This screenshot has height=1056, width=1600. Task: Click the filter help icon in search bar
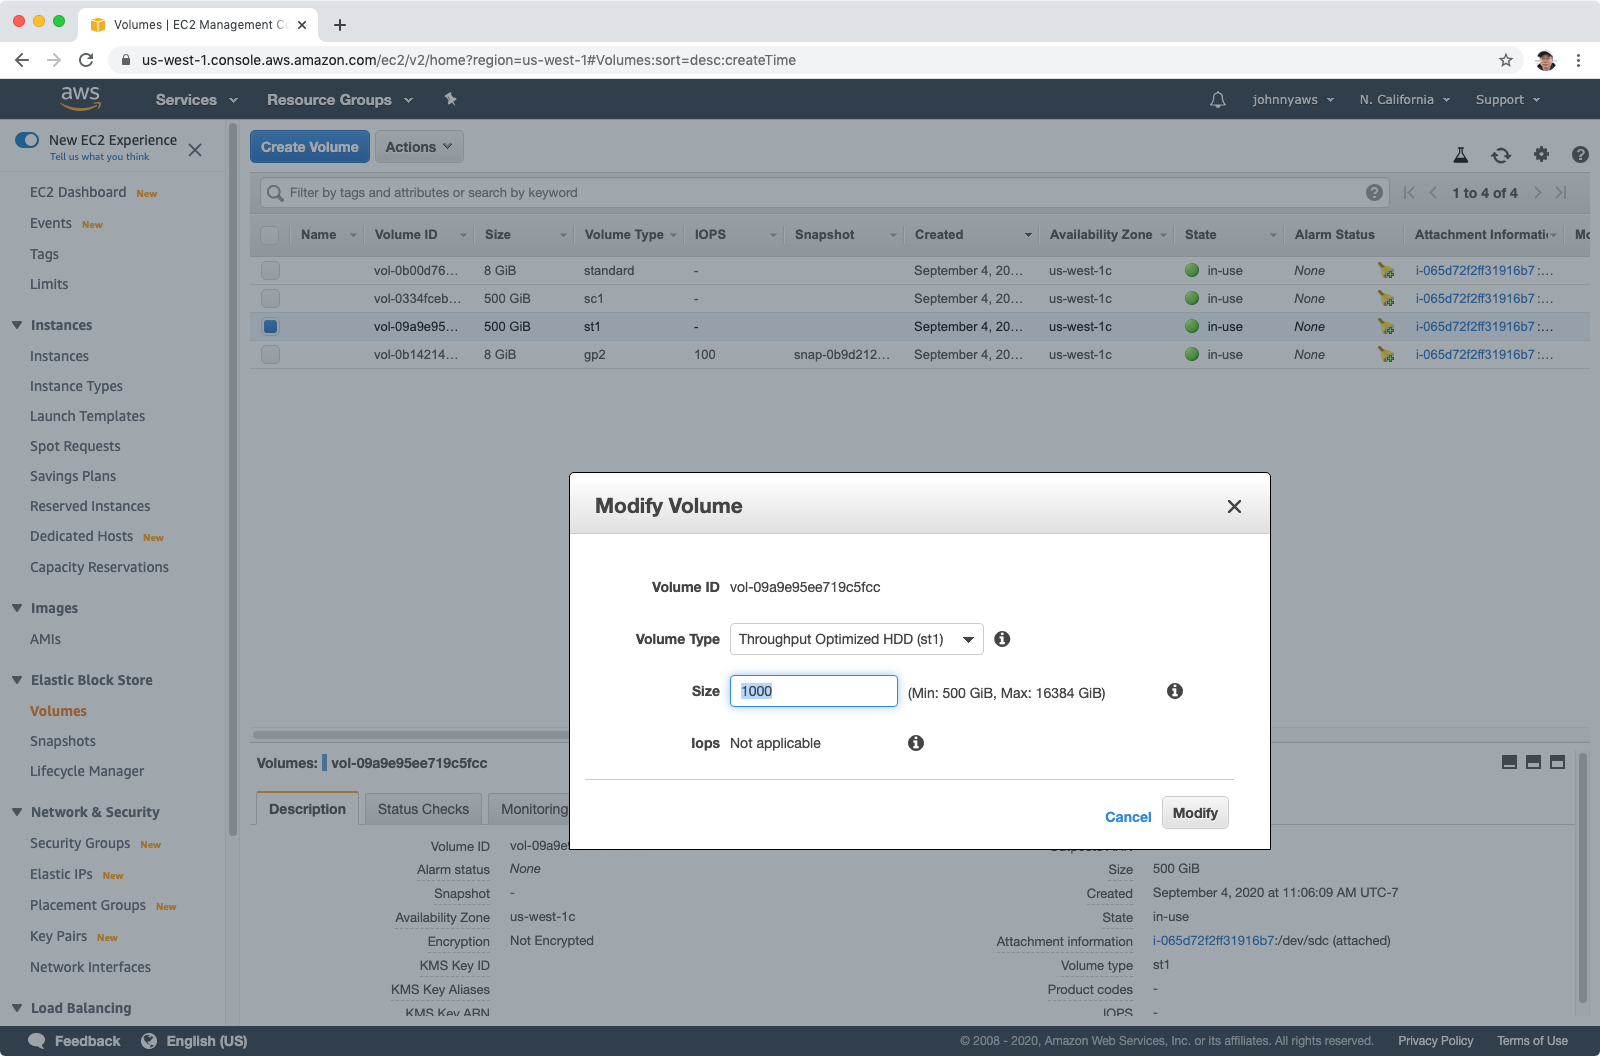1374,193
